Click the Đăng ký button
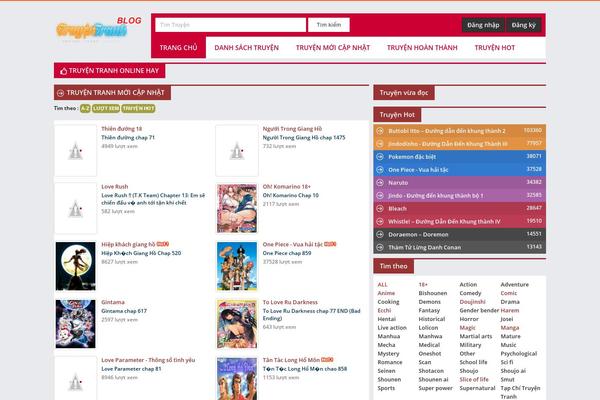 pos(523,25)
